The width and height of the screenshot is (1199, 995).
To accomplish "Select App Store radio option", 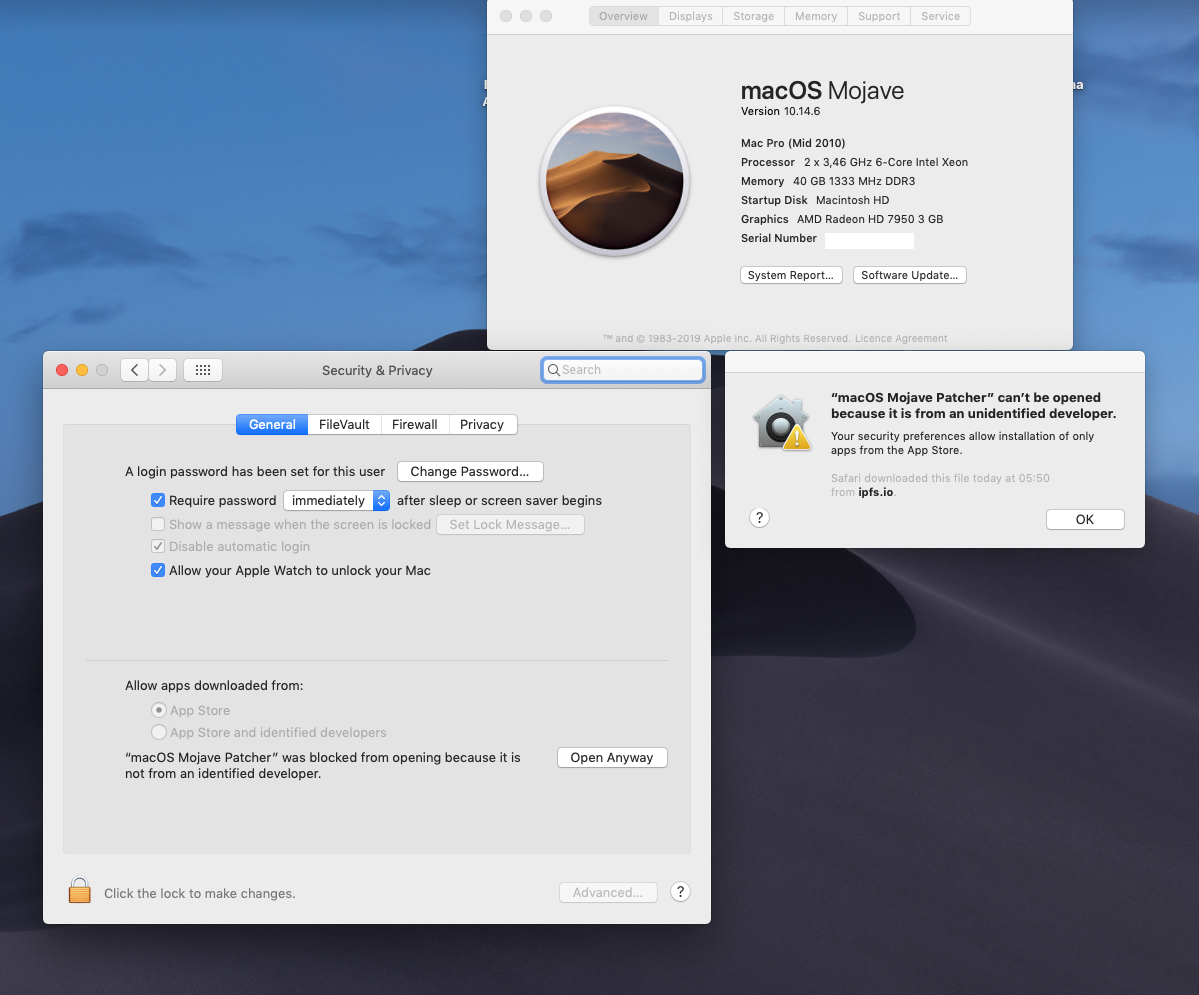I will point(159,710).
